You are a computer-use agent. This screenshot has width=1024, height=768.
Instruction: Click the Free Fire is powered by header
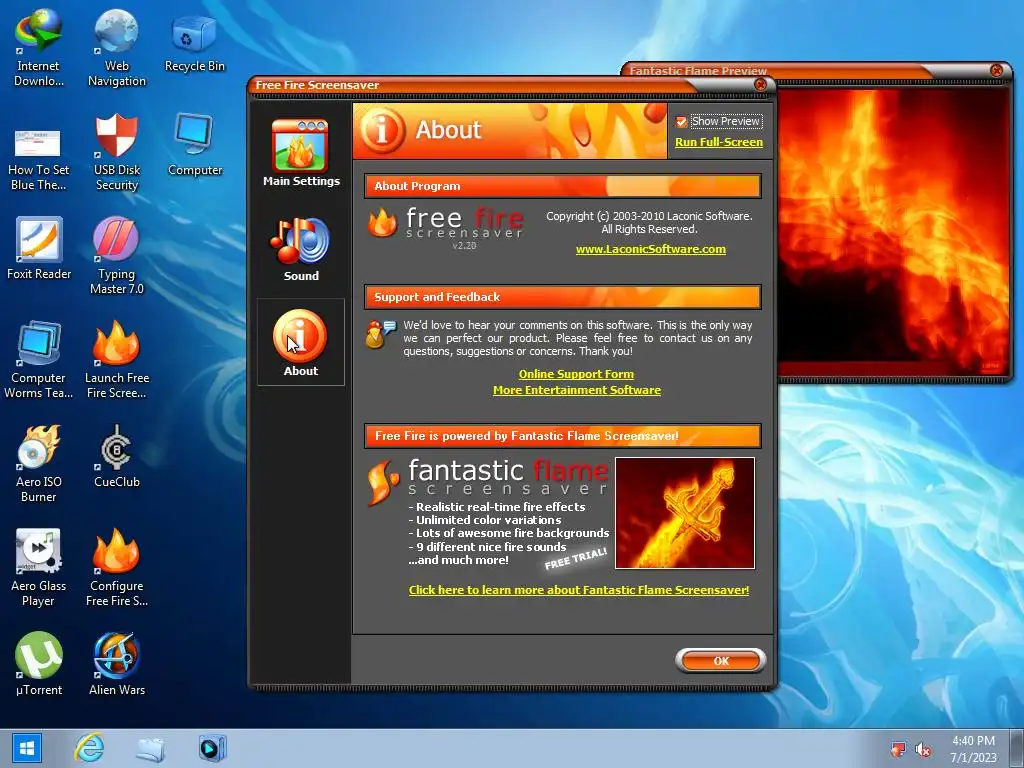click(x=562, y=436)
